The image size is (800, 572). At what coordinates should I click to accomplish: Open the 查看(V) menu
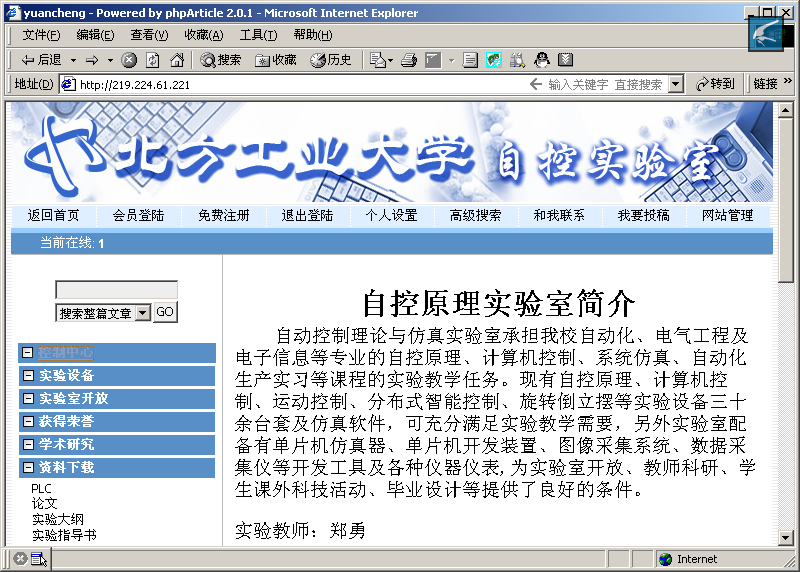(149, 35)
